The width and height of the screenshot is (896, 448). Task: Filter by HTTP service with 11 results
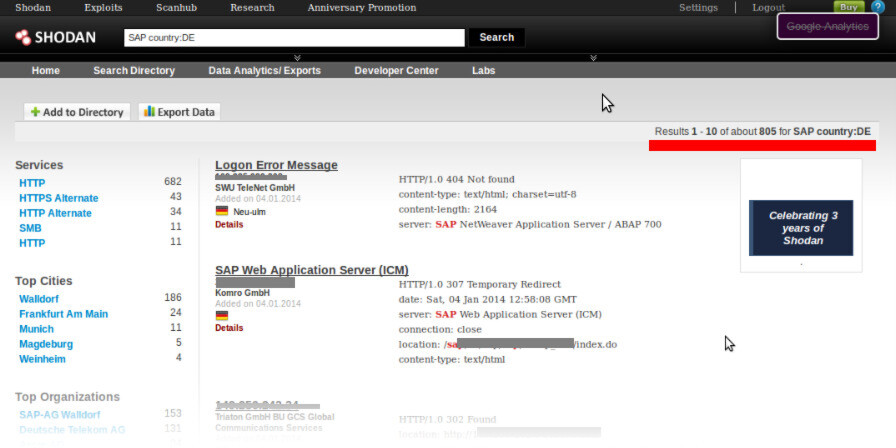[x=32, y=243]
